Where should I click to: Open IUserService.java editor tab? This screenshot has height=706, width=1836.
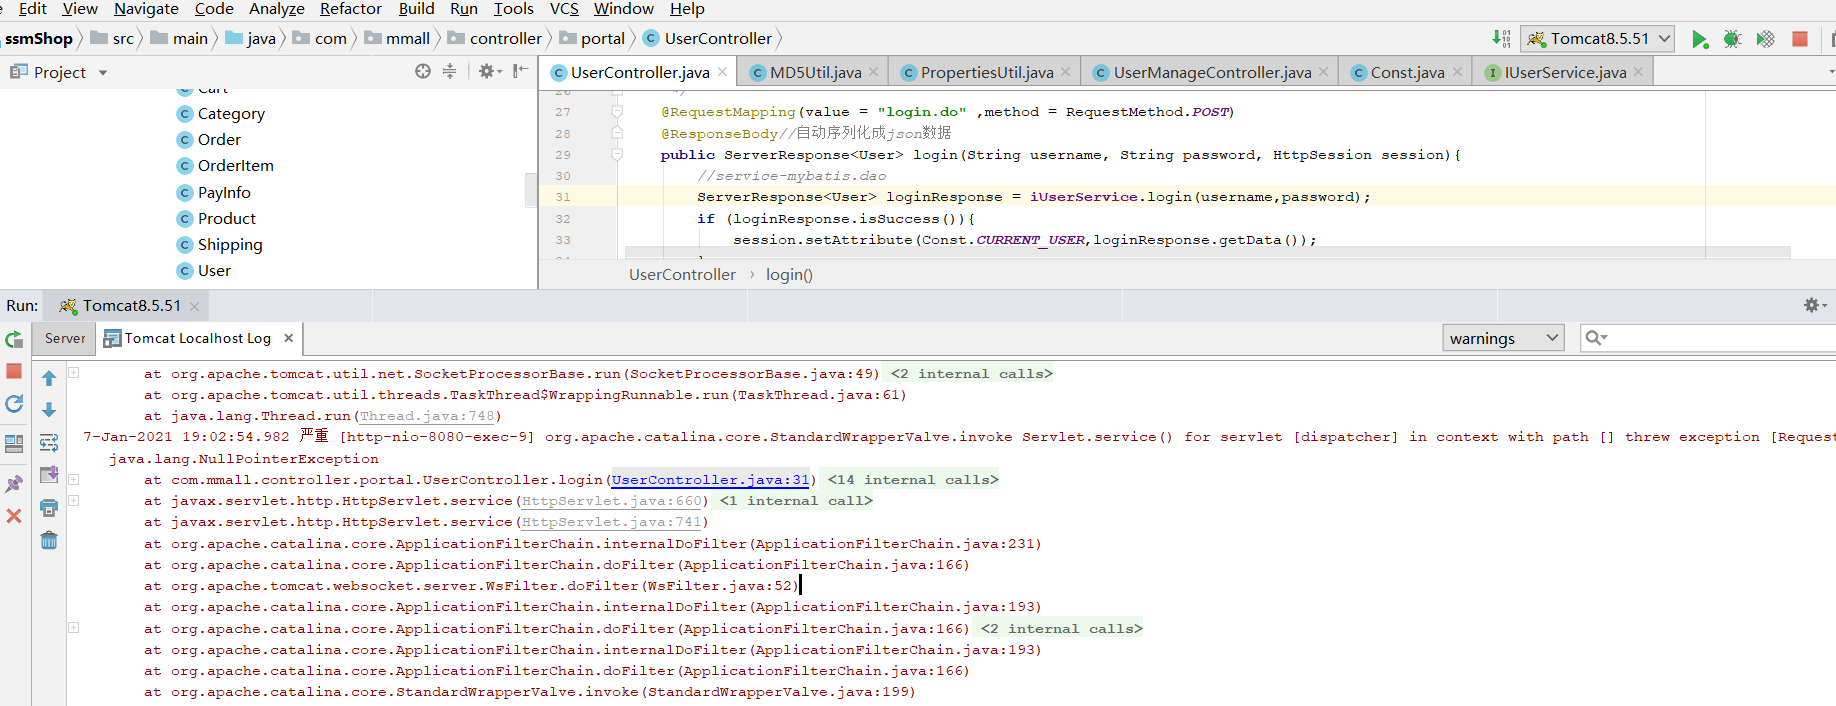(1565, 72)
